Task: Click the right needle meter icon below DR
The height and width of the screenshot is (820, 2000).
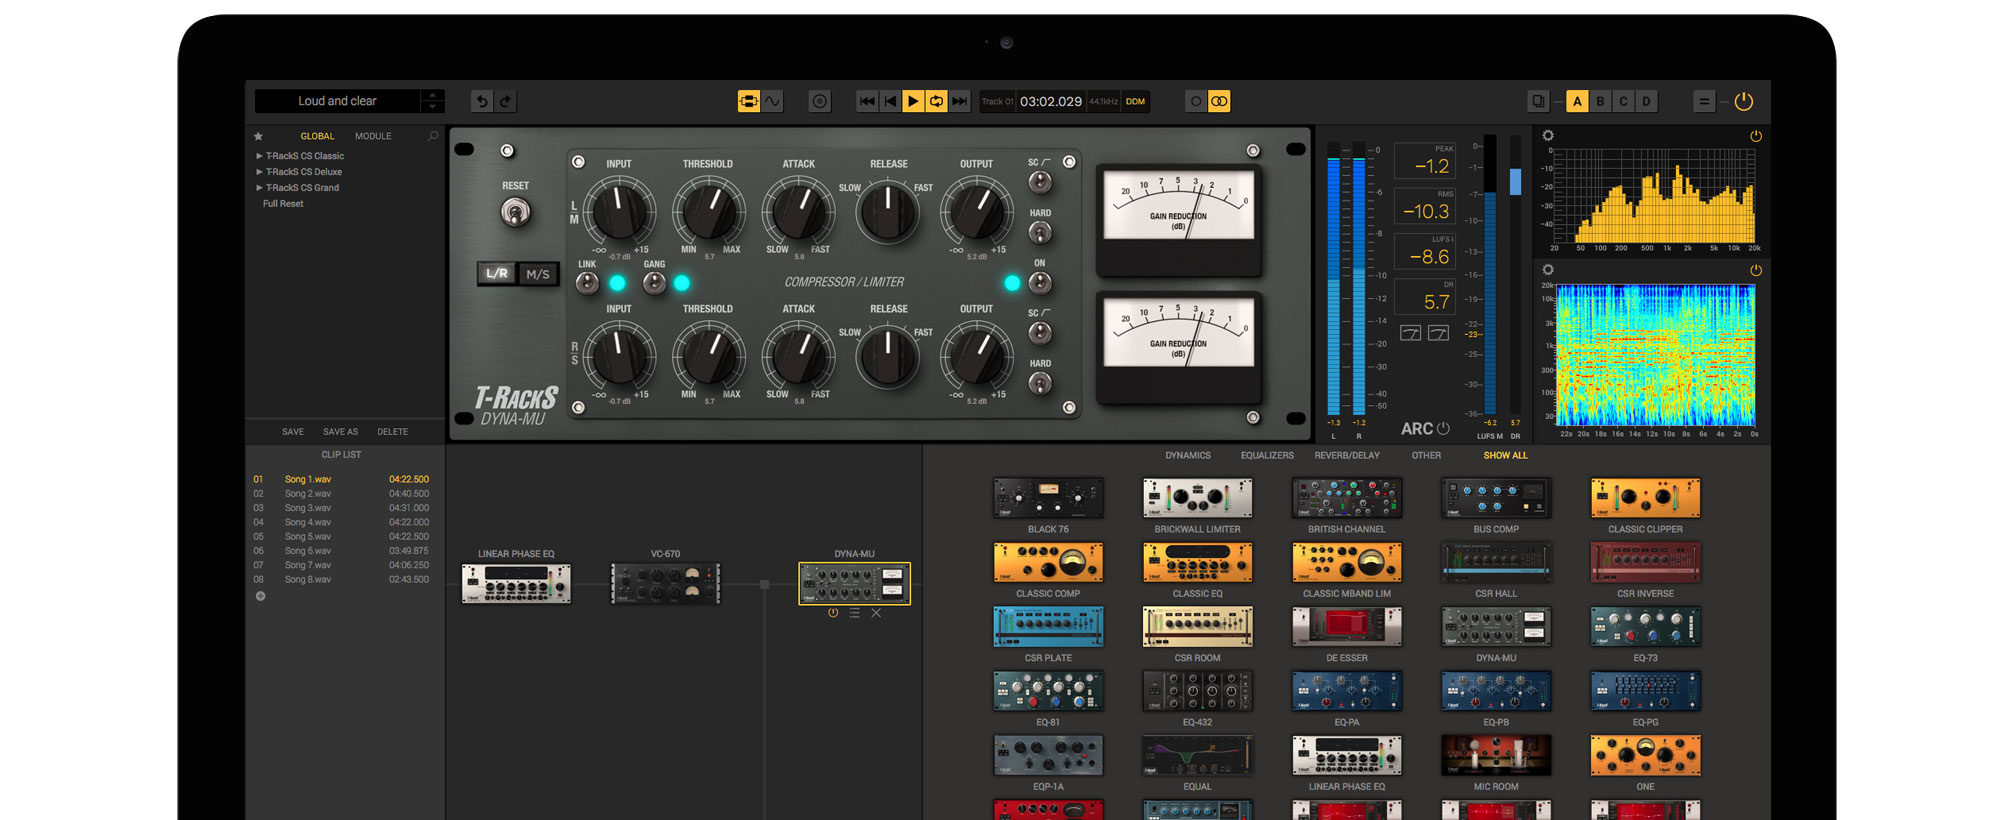Action: (1438, 333)
